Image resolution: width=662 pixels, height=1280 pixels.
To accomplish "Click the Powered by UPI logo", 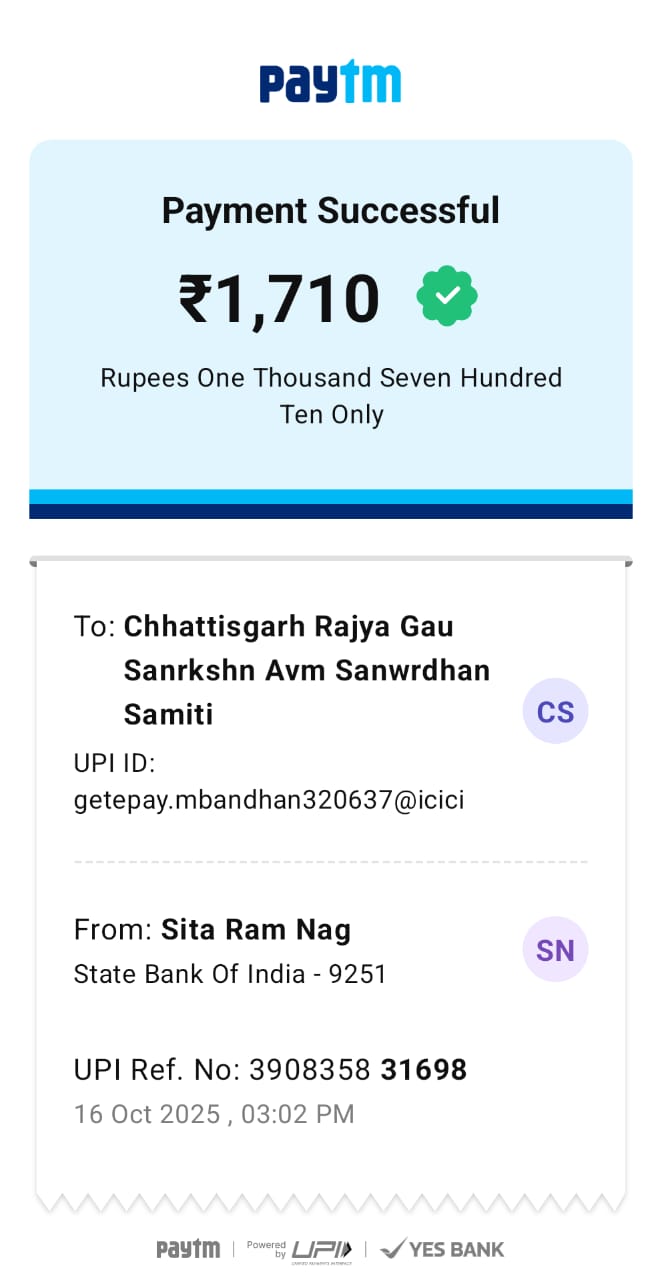I will coord(300,1249).
